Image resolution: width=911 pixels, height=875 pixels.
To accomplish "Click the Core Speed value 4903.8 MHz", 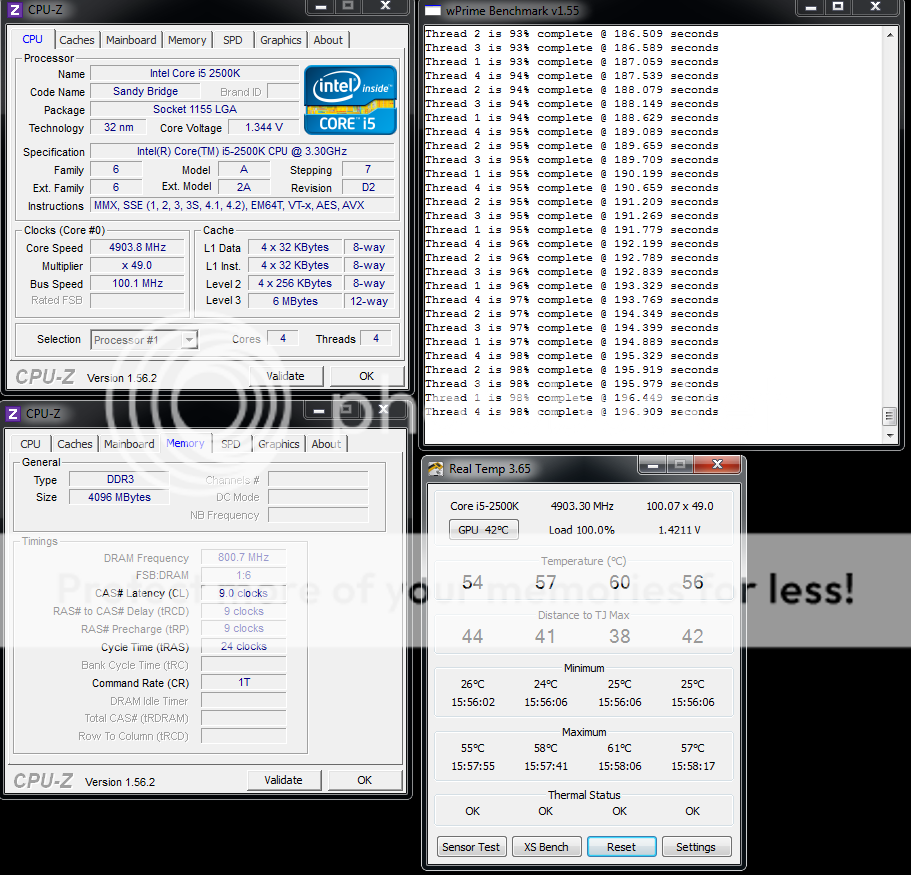I will 138,248.
